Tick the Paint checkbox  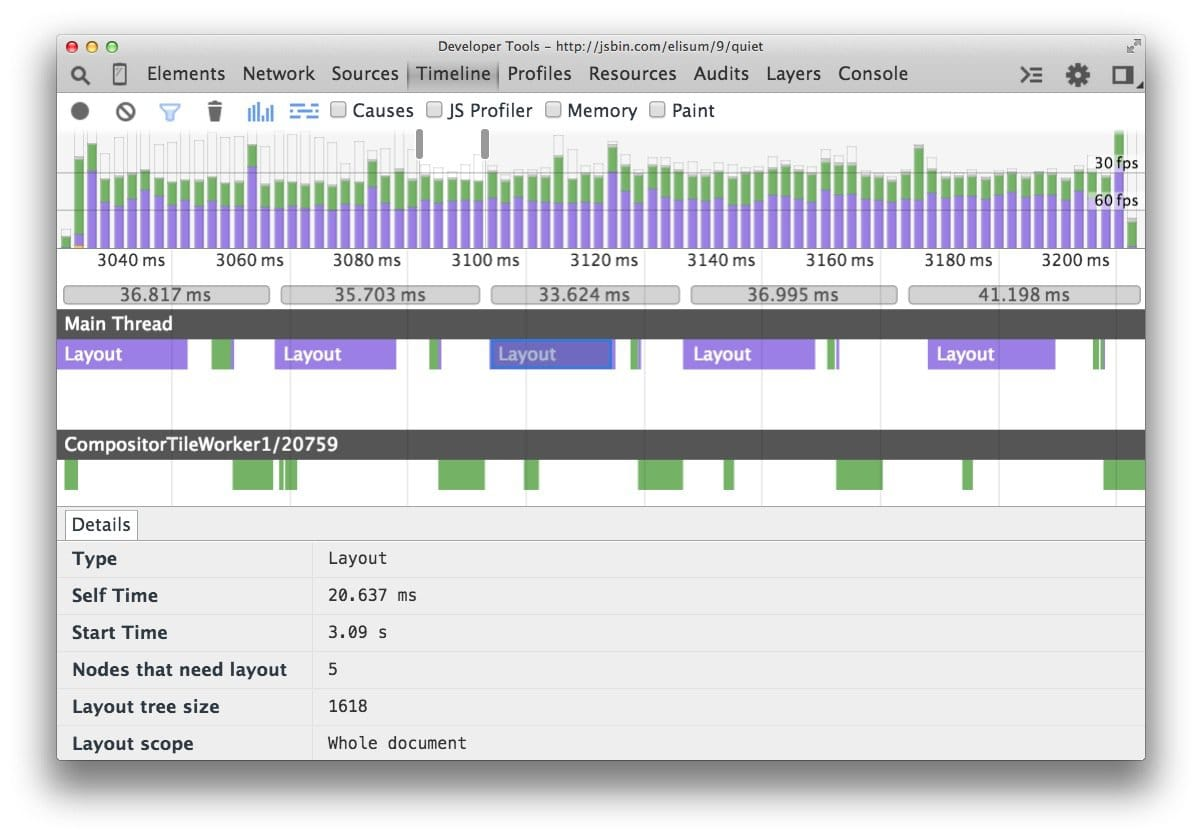(657, 110)
